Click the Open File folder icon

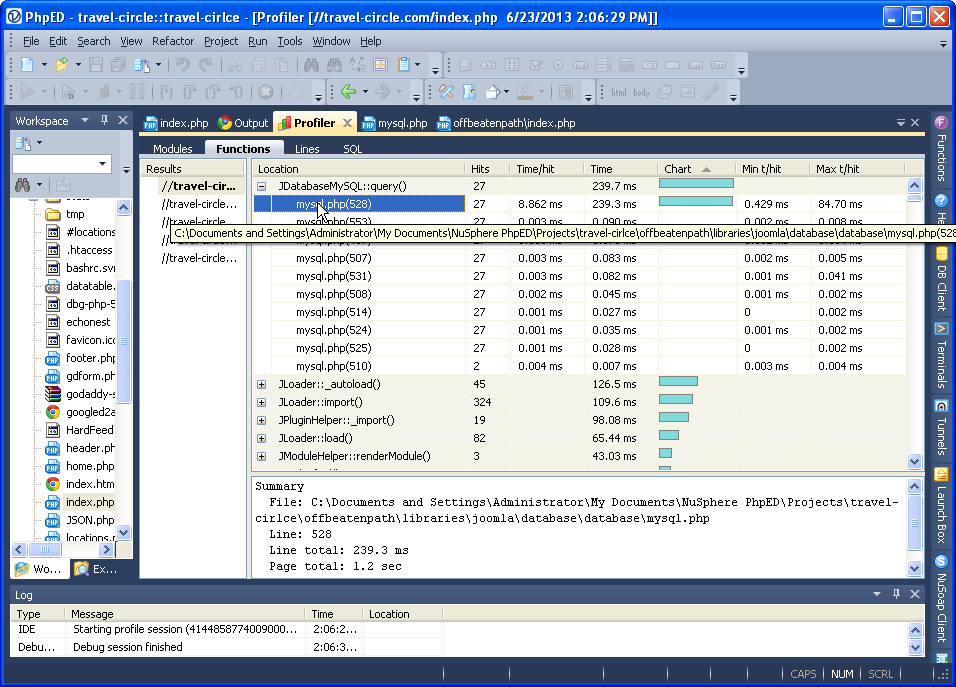[62, 65]
